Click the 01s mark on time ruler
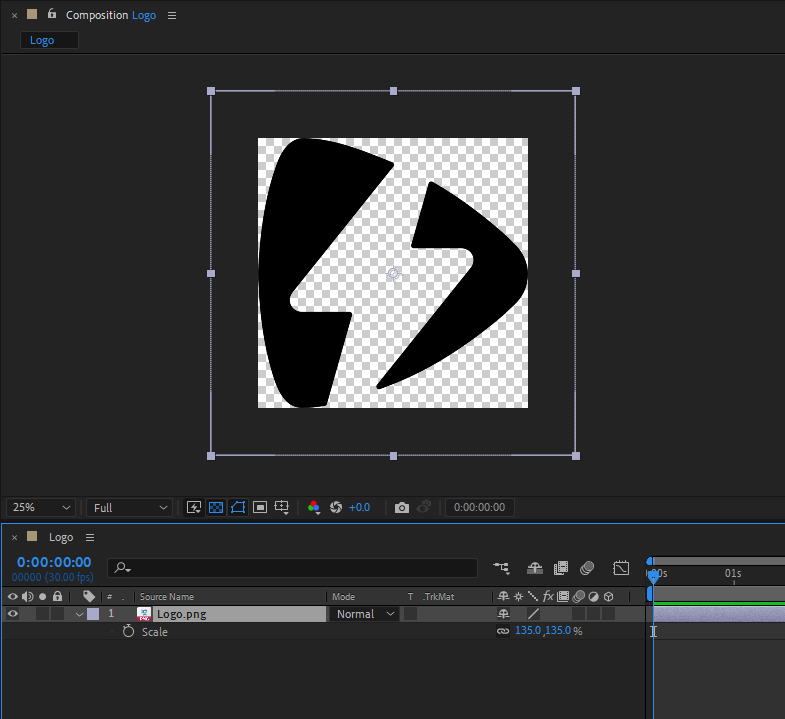 [733, 573]
